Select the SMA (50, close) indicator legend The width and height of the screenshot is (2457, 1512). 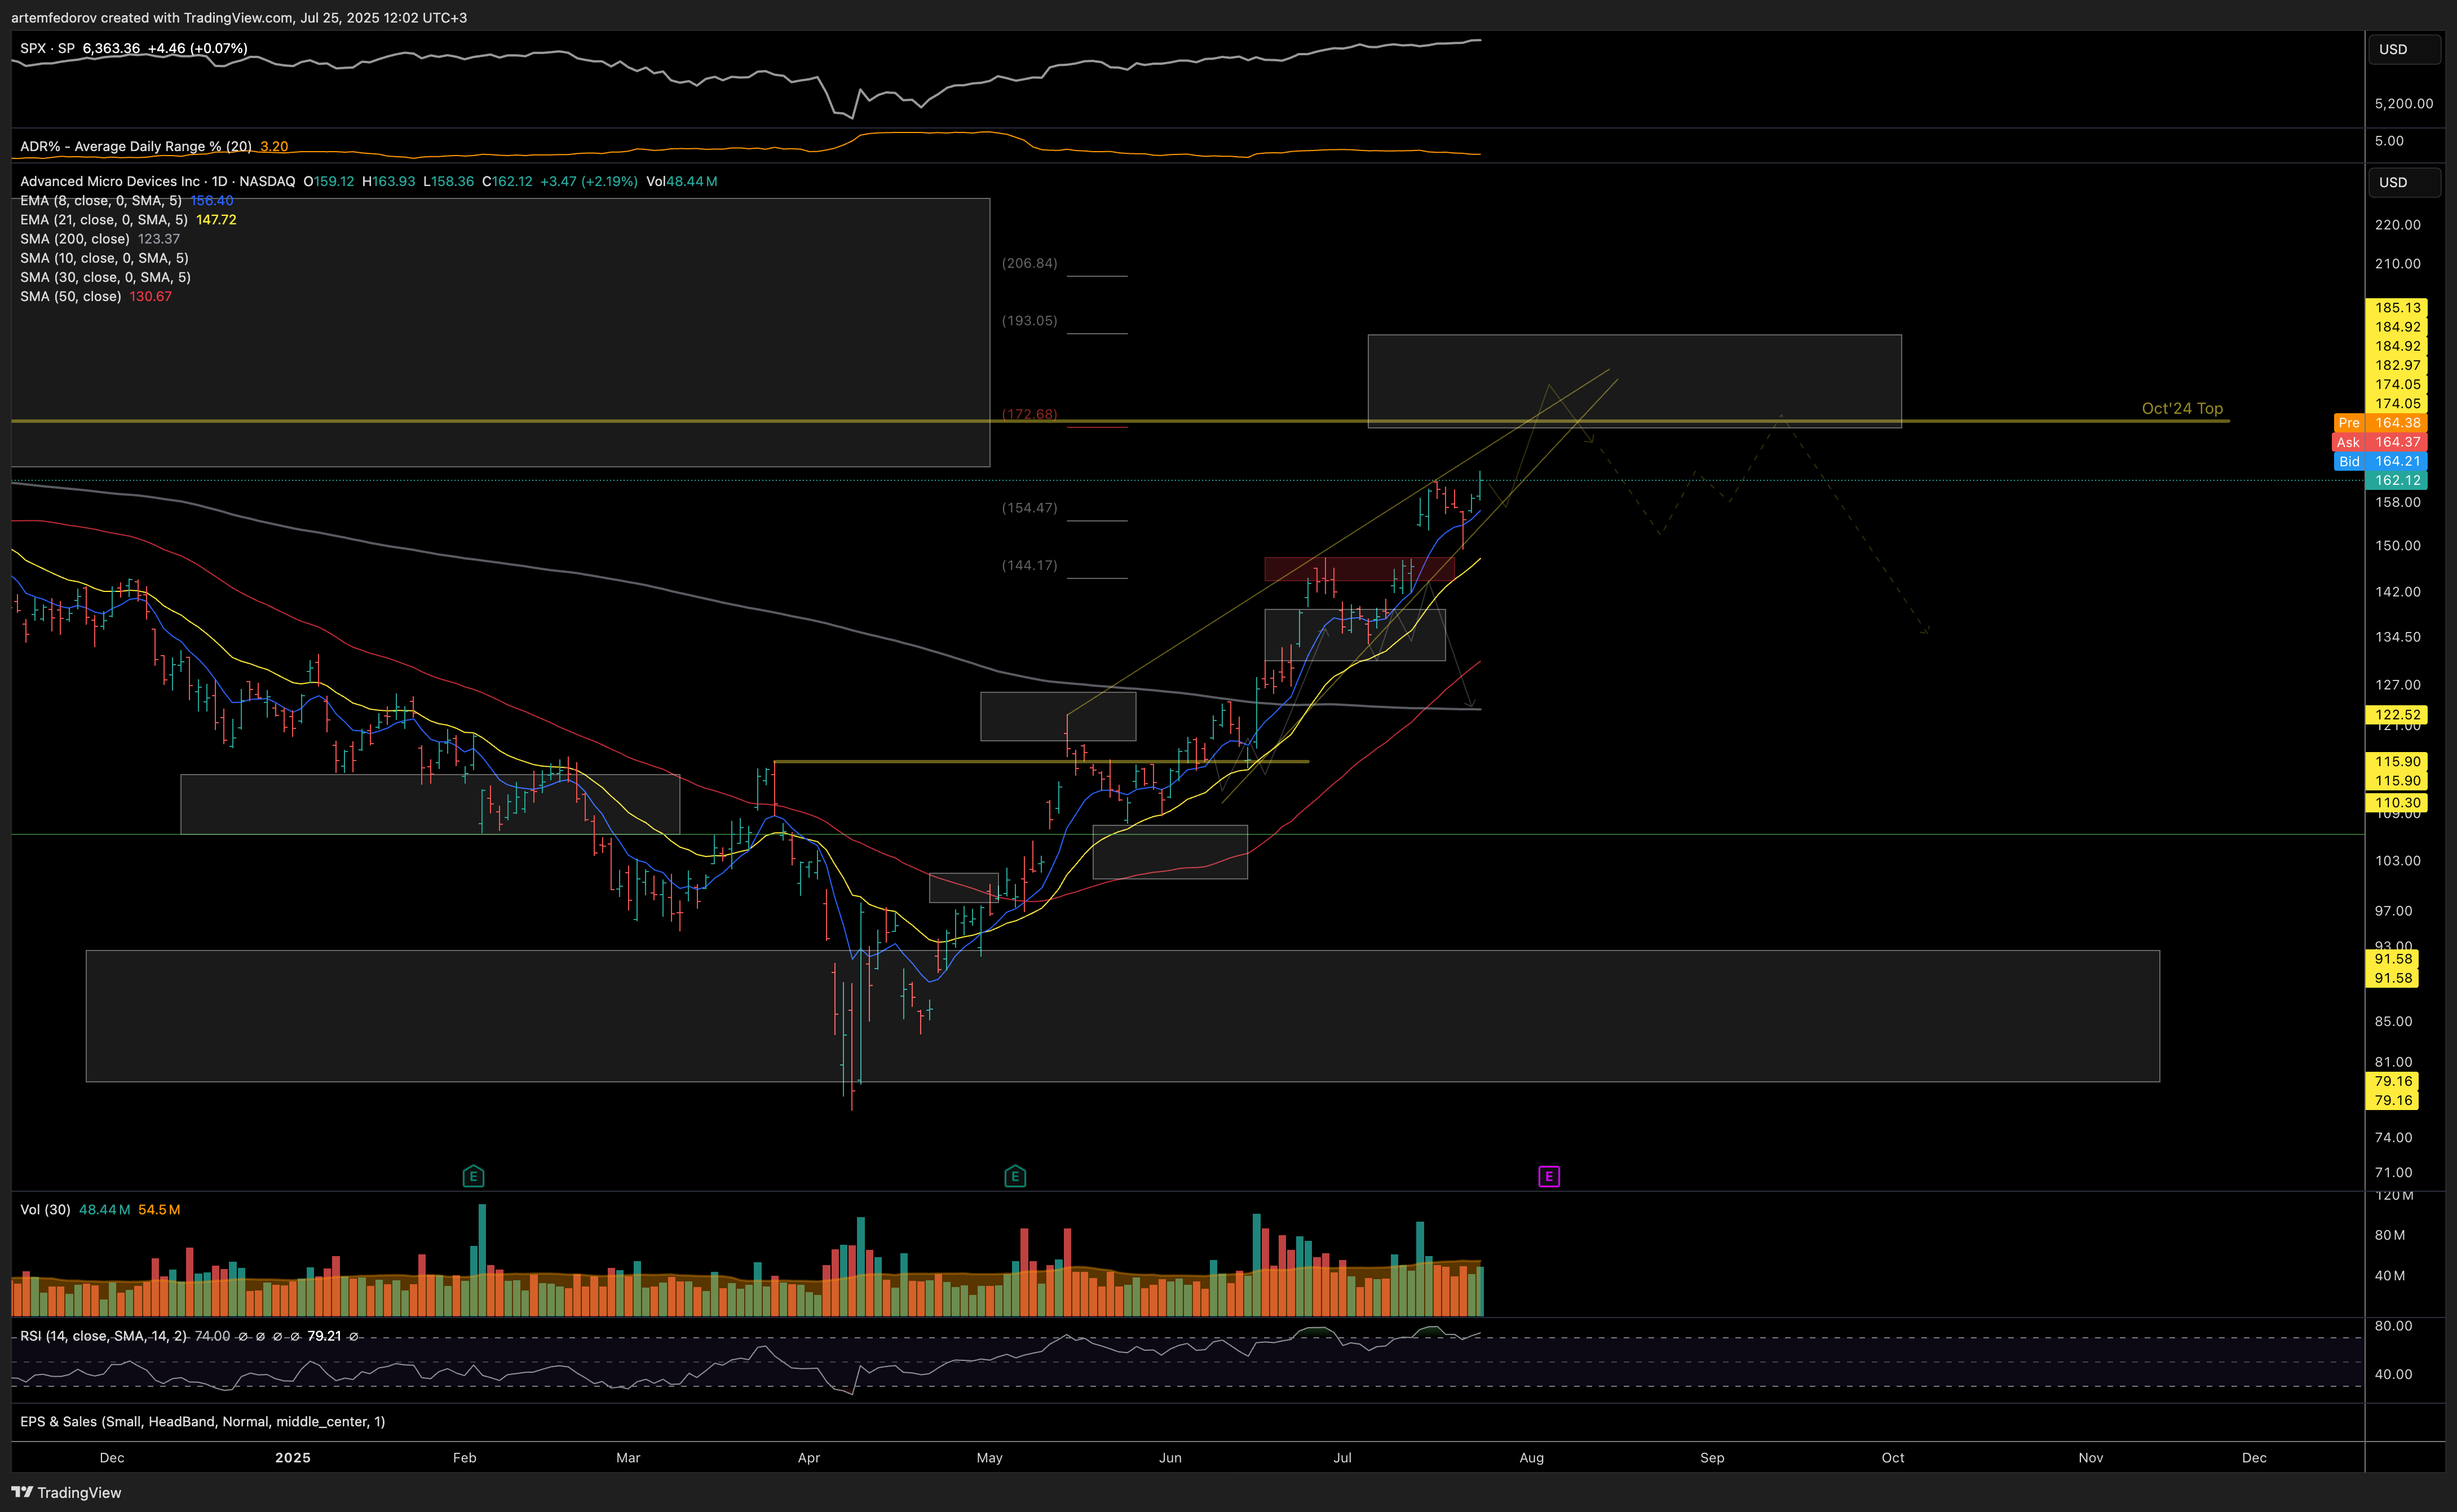point(71,296)
